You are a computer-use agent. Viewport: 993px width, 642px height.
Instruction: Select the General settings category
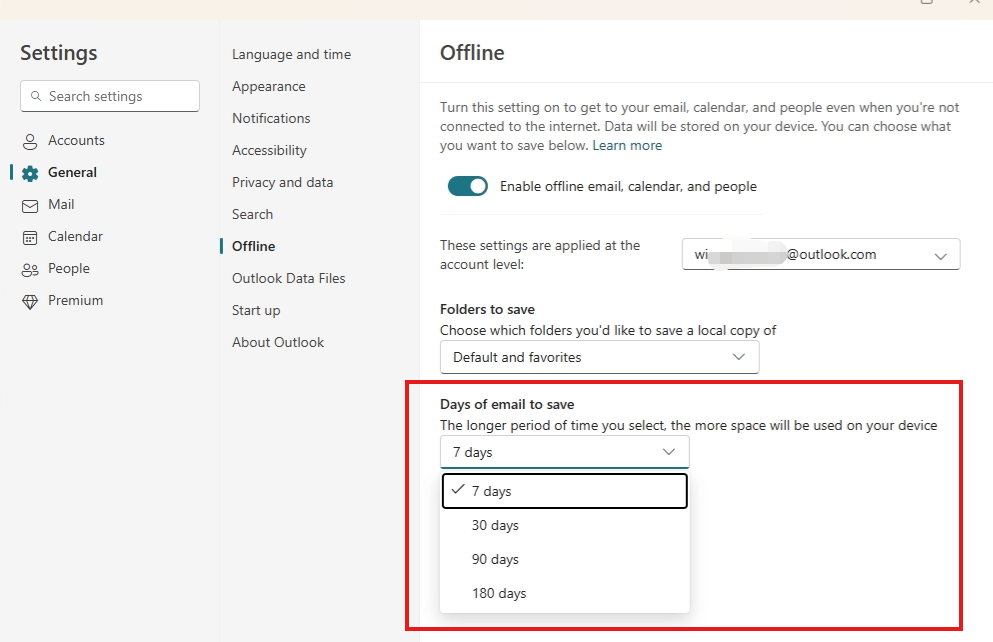pyautogui.click(x=72, y=172)
